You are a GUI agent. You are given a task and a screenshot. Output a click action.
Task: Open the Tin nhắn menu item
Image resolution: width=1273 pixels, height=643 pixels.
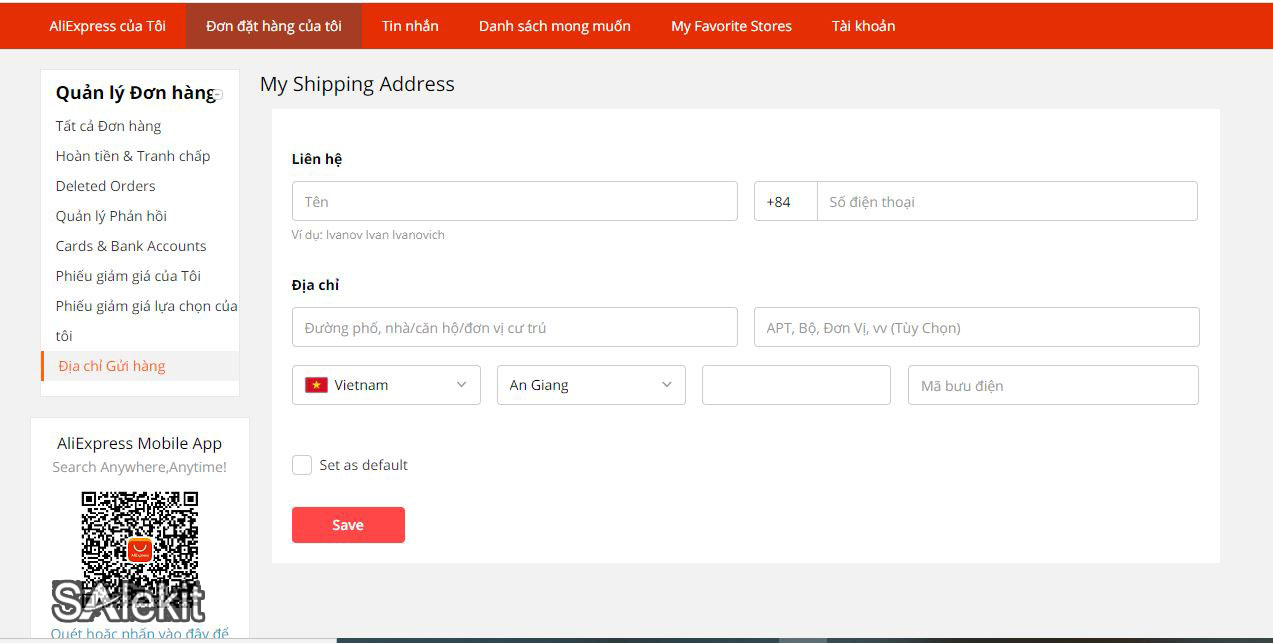coord(408,25)
